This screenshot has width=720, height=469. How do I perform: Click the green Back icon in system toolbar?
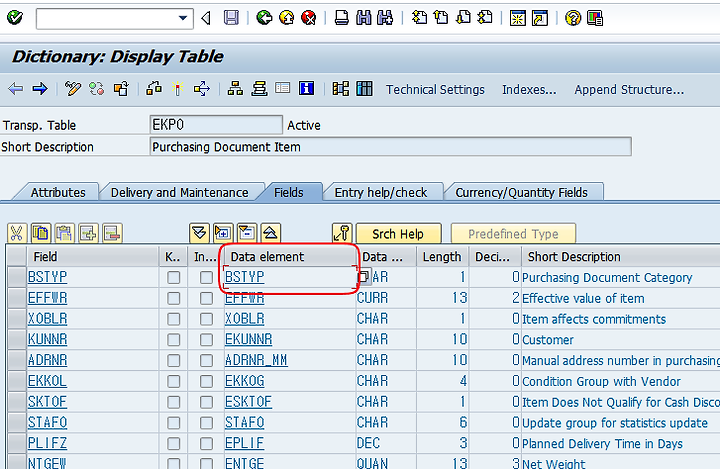pyautogui.click(x=264, y=18)
